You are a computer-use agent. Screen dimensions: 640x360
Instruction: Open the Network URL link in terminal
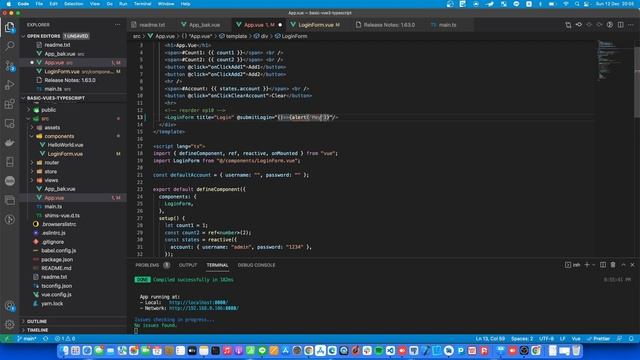(x=204, y=308)
